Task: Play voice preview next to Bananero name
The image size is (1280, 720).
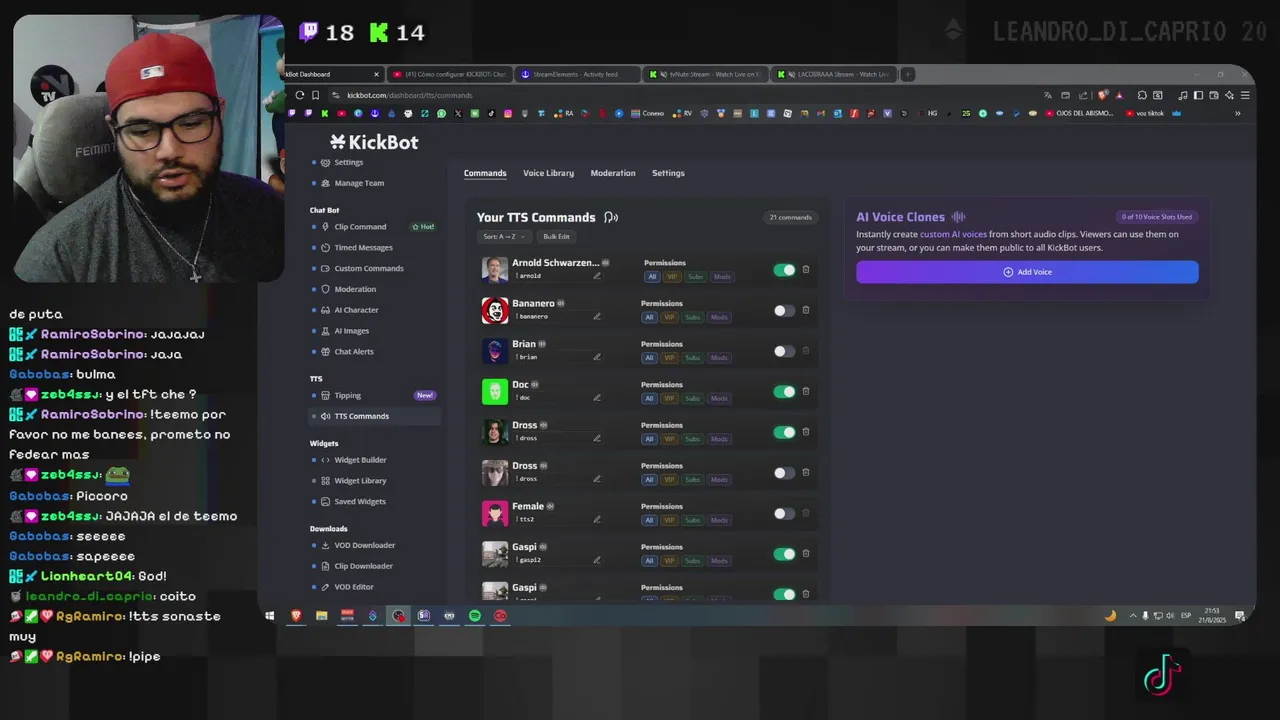Action: pyautogui.click(x=561, y=303)
